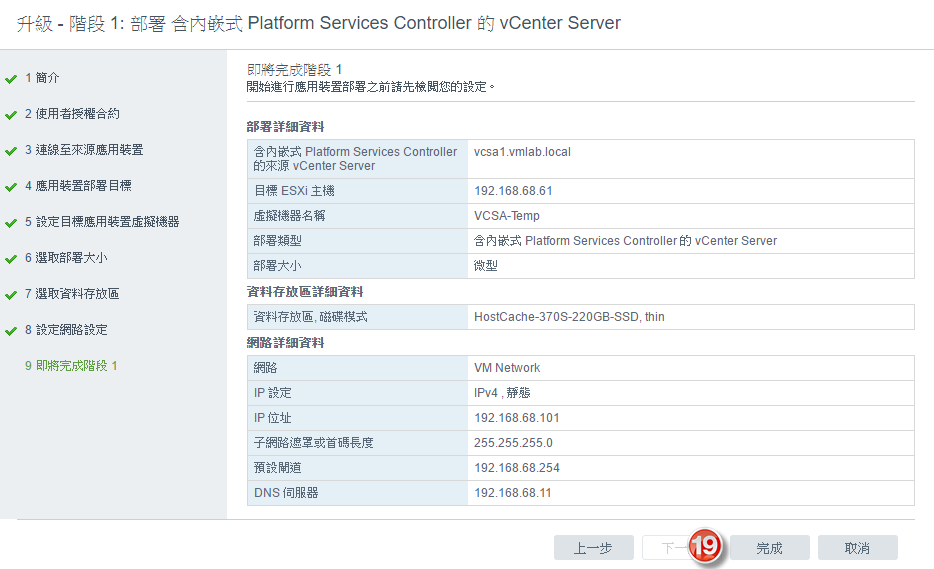Image resolution: width=934 pixels, height=569 pixels.
Task: Click datastore value HostCache-370S-220GB-SSD, thin
Action: [569, 317]
